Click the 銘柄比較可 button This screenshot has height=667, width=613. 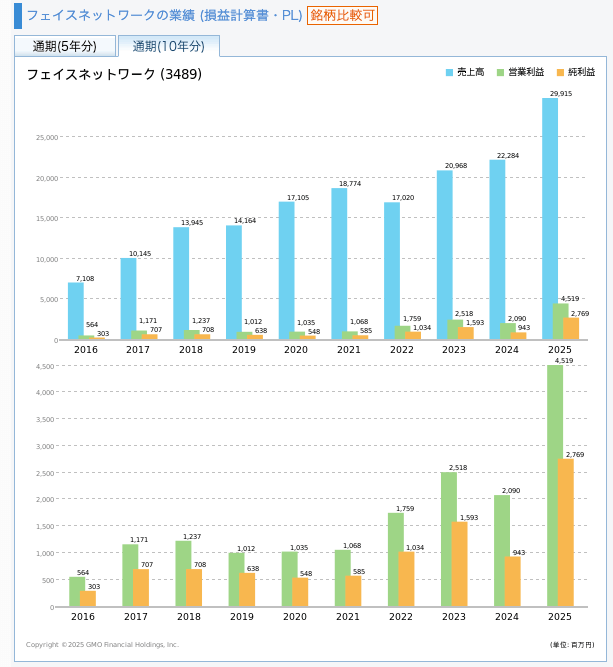click(343, 15)
